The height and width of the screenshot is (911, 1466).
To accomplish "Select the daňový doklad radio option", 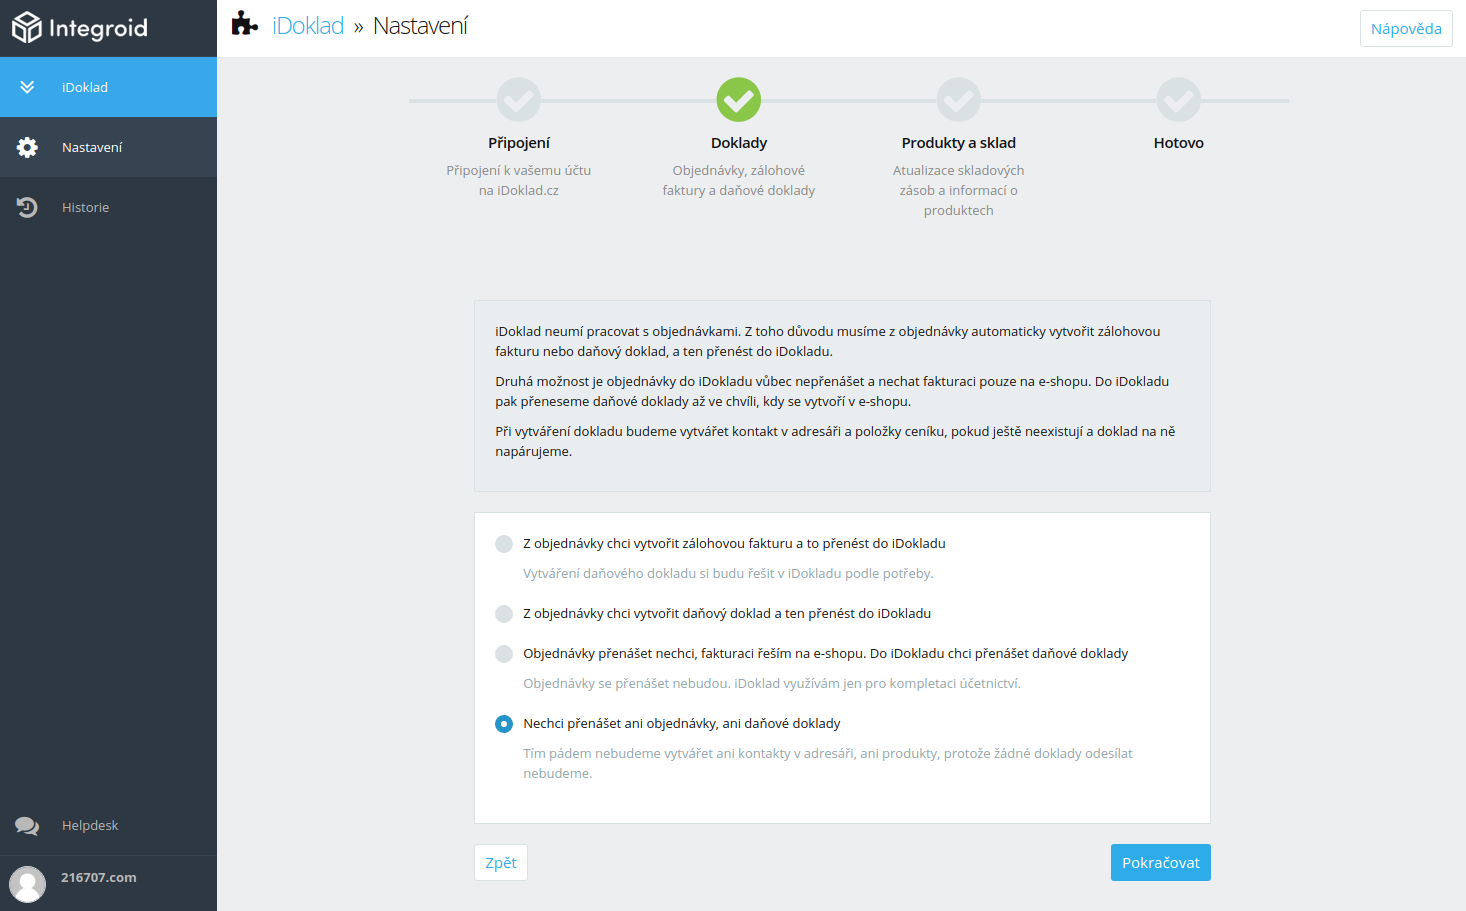I will (x=504, y=614).
